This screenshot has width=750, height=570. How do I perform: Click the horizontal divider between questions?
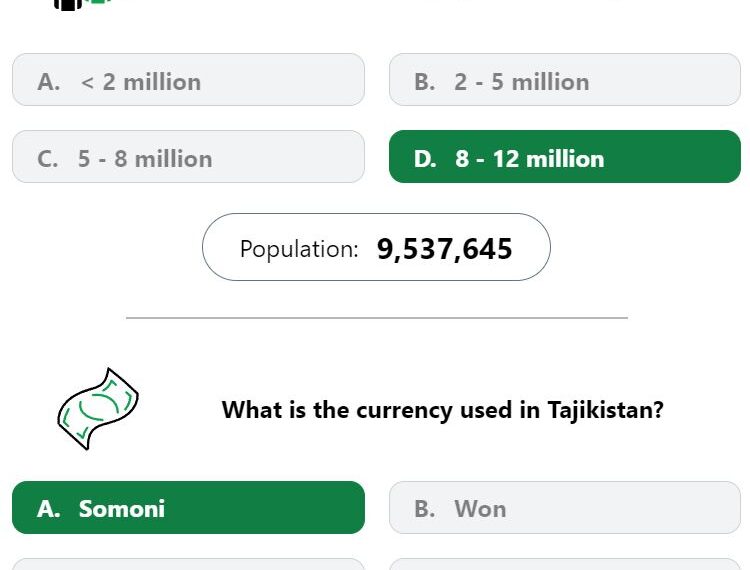tap(377, 318)
